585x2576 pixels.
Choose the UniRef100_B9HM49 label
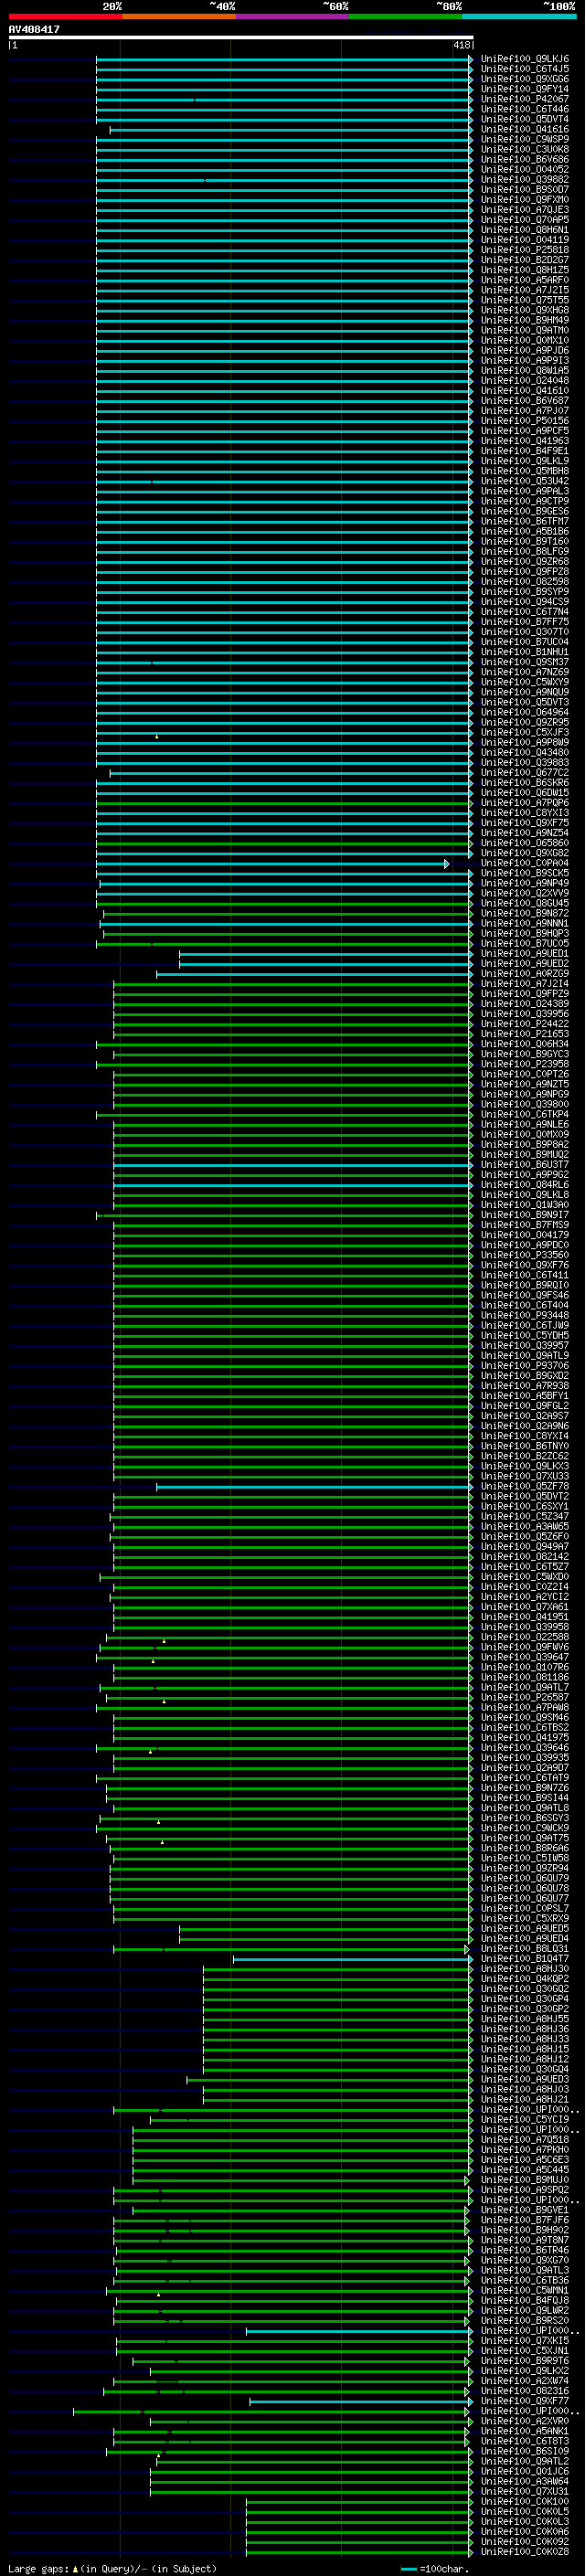click(x=525, y=320)
